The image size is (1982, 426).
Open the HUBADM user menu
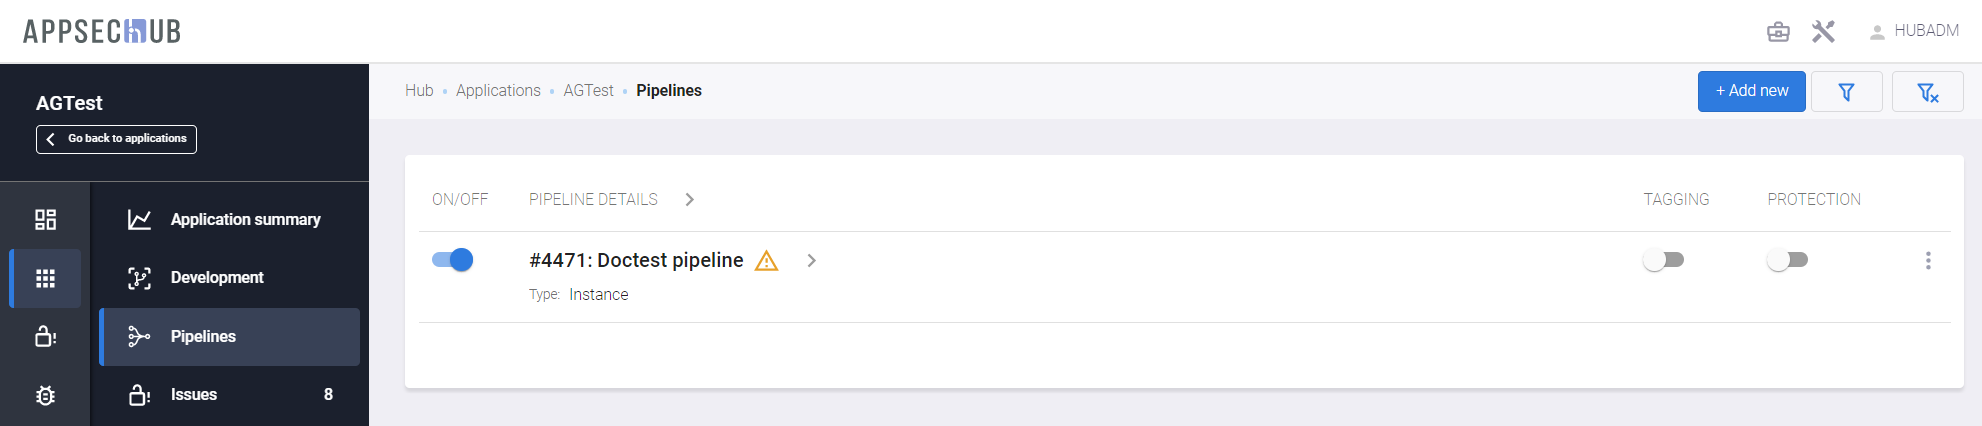(1914, 31)
